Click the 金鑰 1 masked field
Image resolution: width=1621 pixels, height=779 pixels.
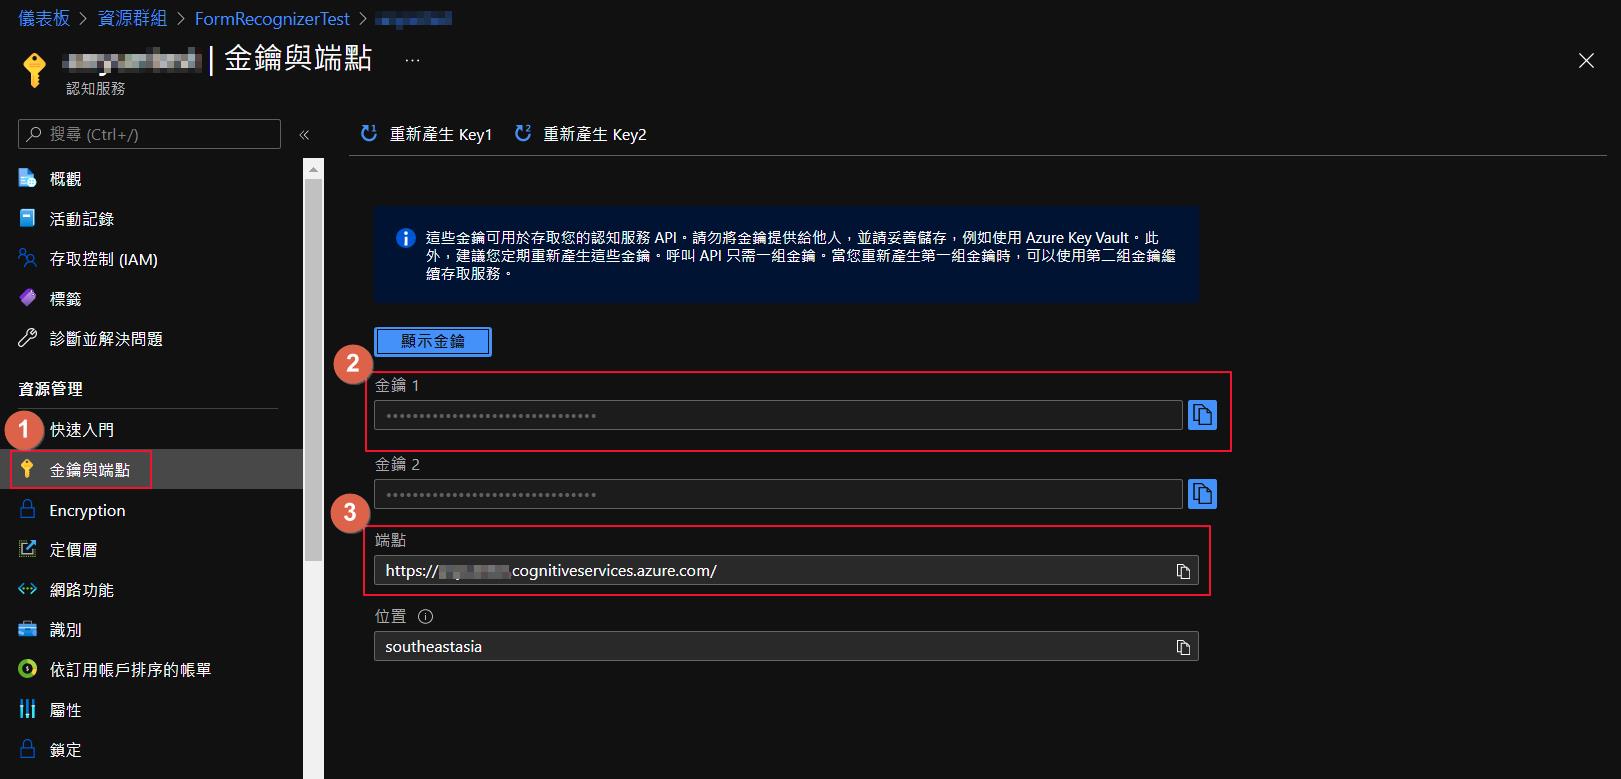(778, 415)
